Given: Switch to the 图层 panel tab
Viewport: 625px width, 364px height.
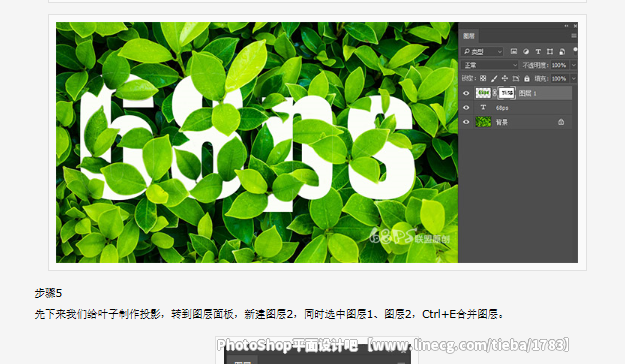Looking at the screenshot, I should (469, 36).
